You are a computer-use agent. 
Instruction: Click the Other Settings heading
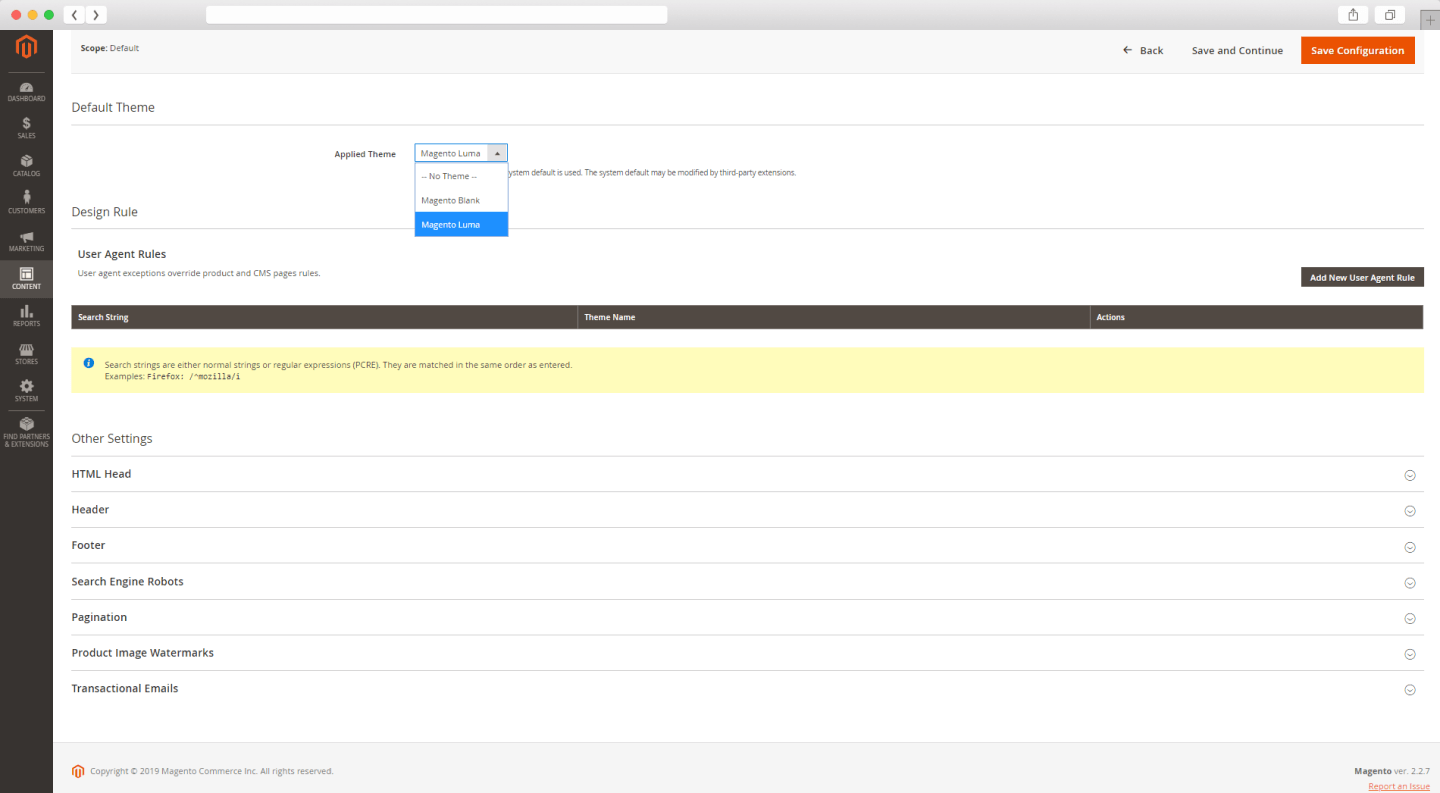[x=112, y=438]
